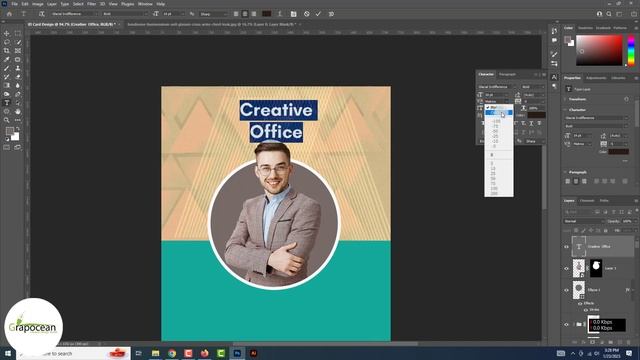
Task: Open the Filter menu
Action: click(91, 4)
